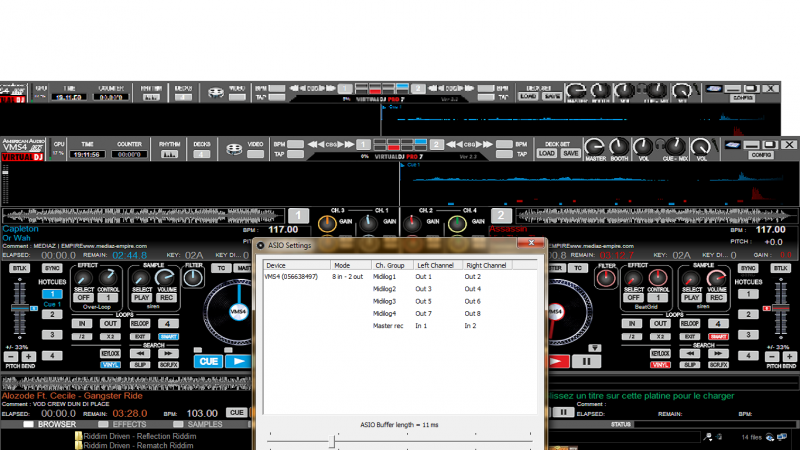Toggle right deck VINYL mode
Viewport: 800px width, 450px height.
[660, 365]
